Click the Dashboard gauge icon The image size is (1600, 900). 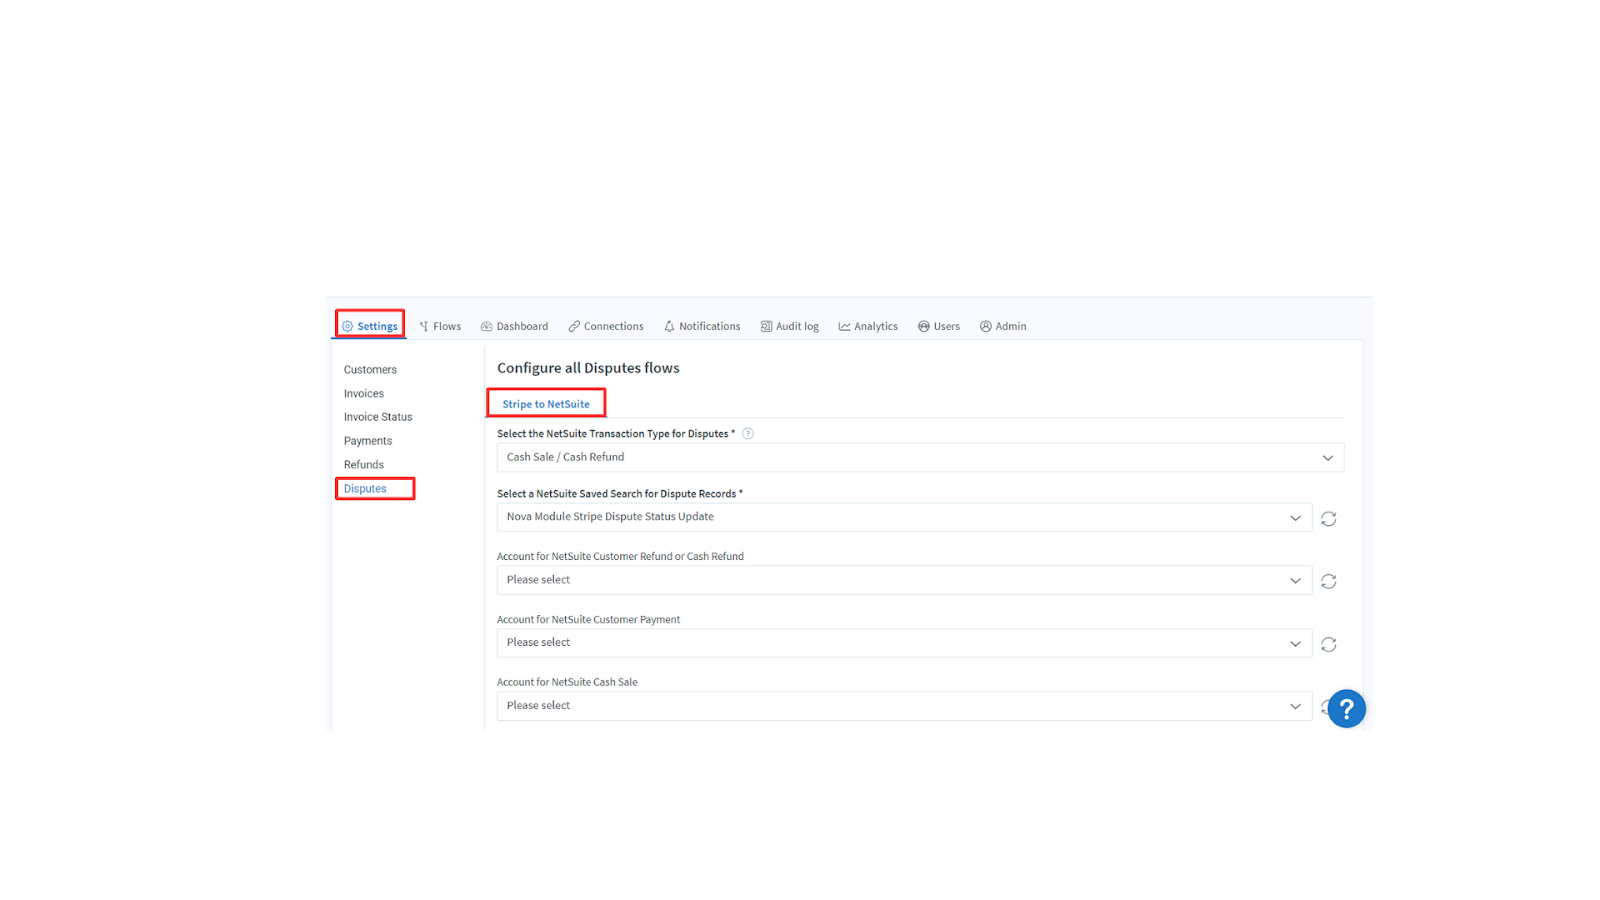(486, 326)
